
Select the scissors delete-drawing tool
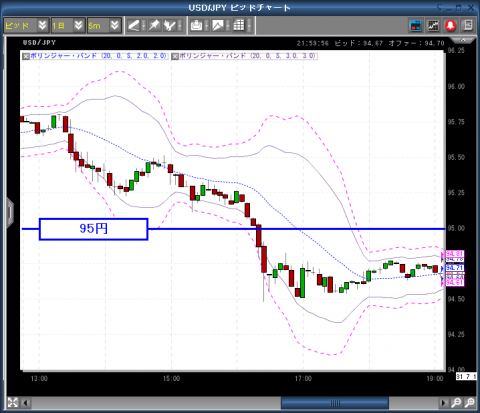click(x=169, y=25)
